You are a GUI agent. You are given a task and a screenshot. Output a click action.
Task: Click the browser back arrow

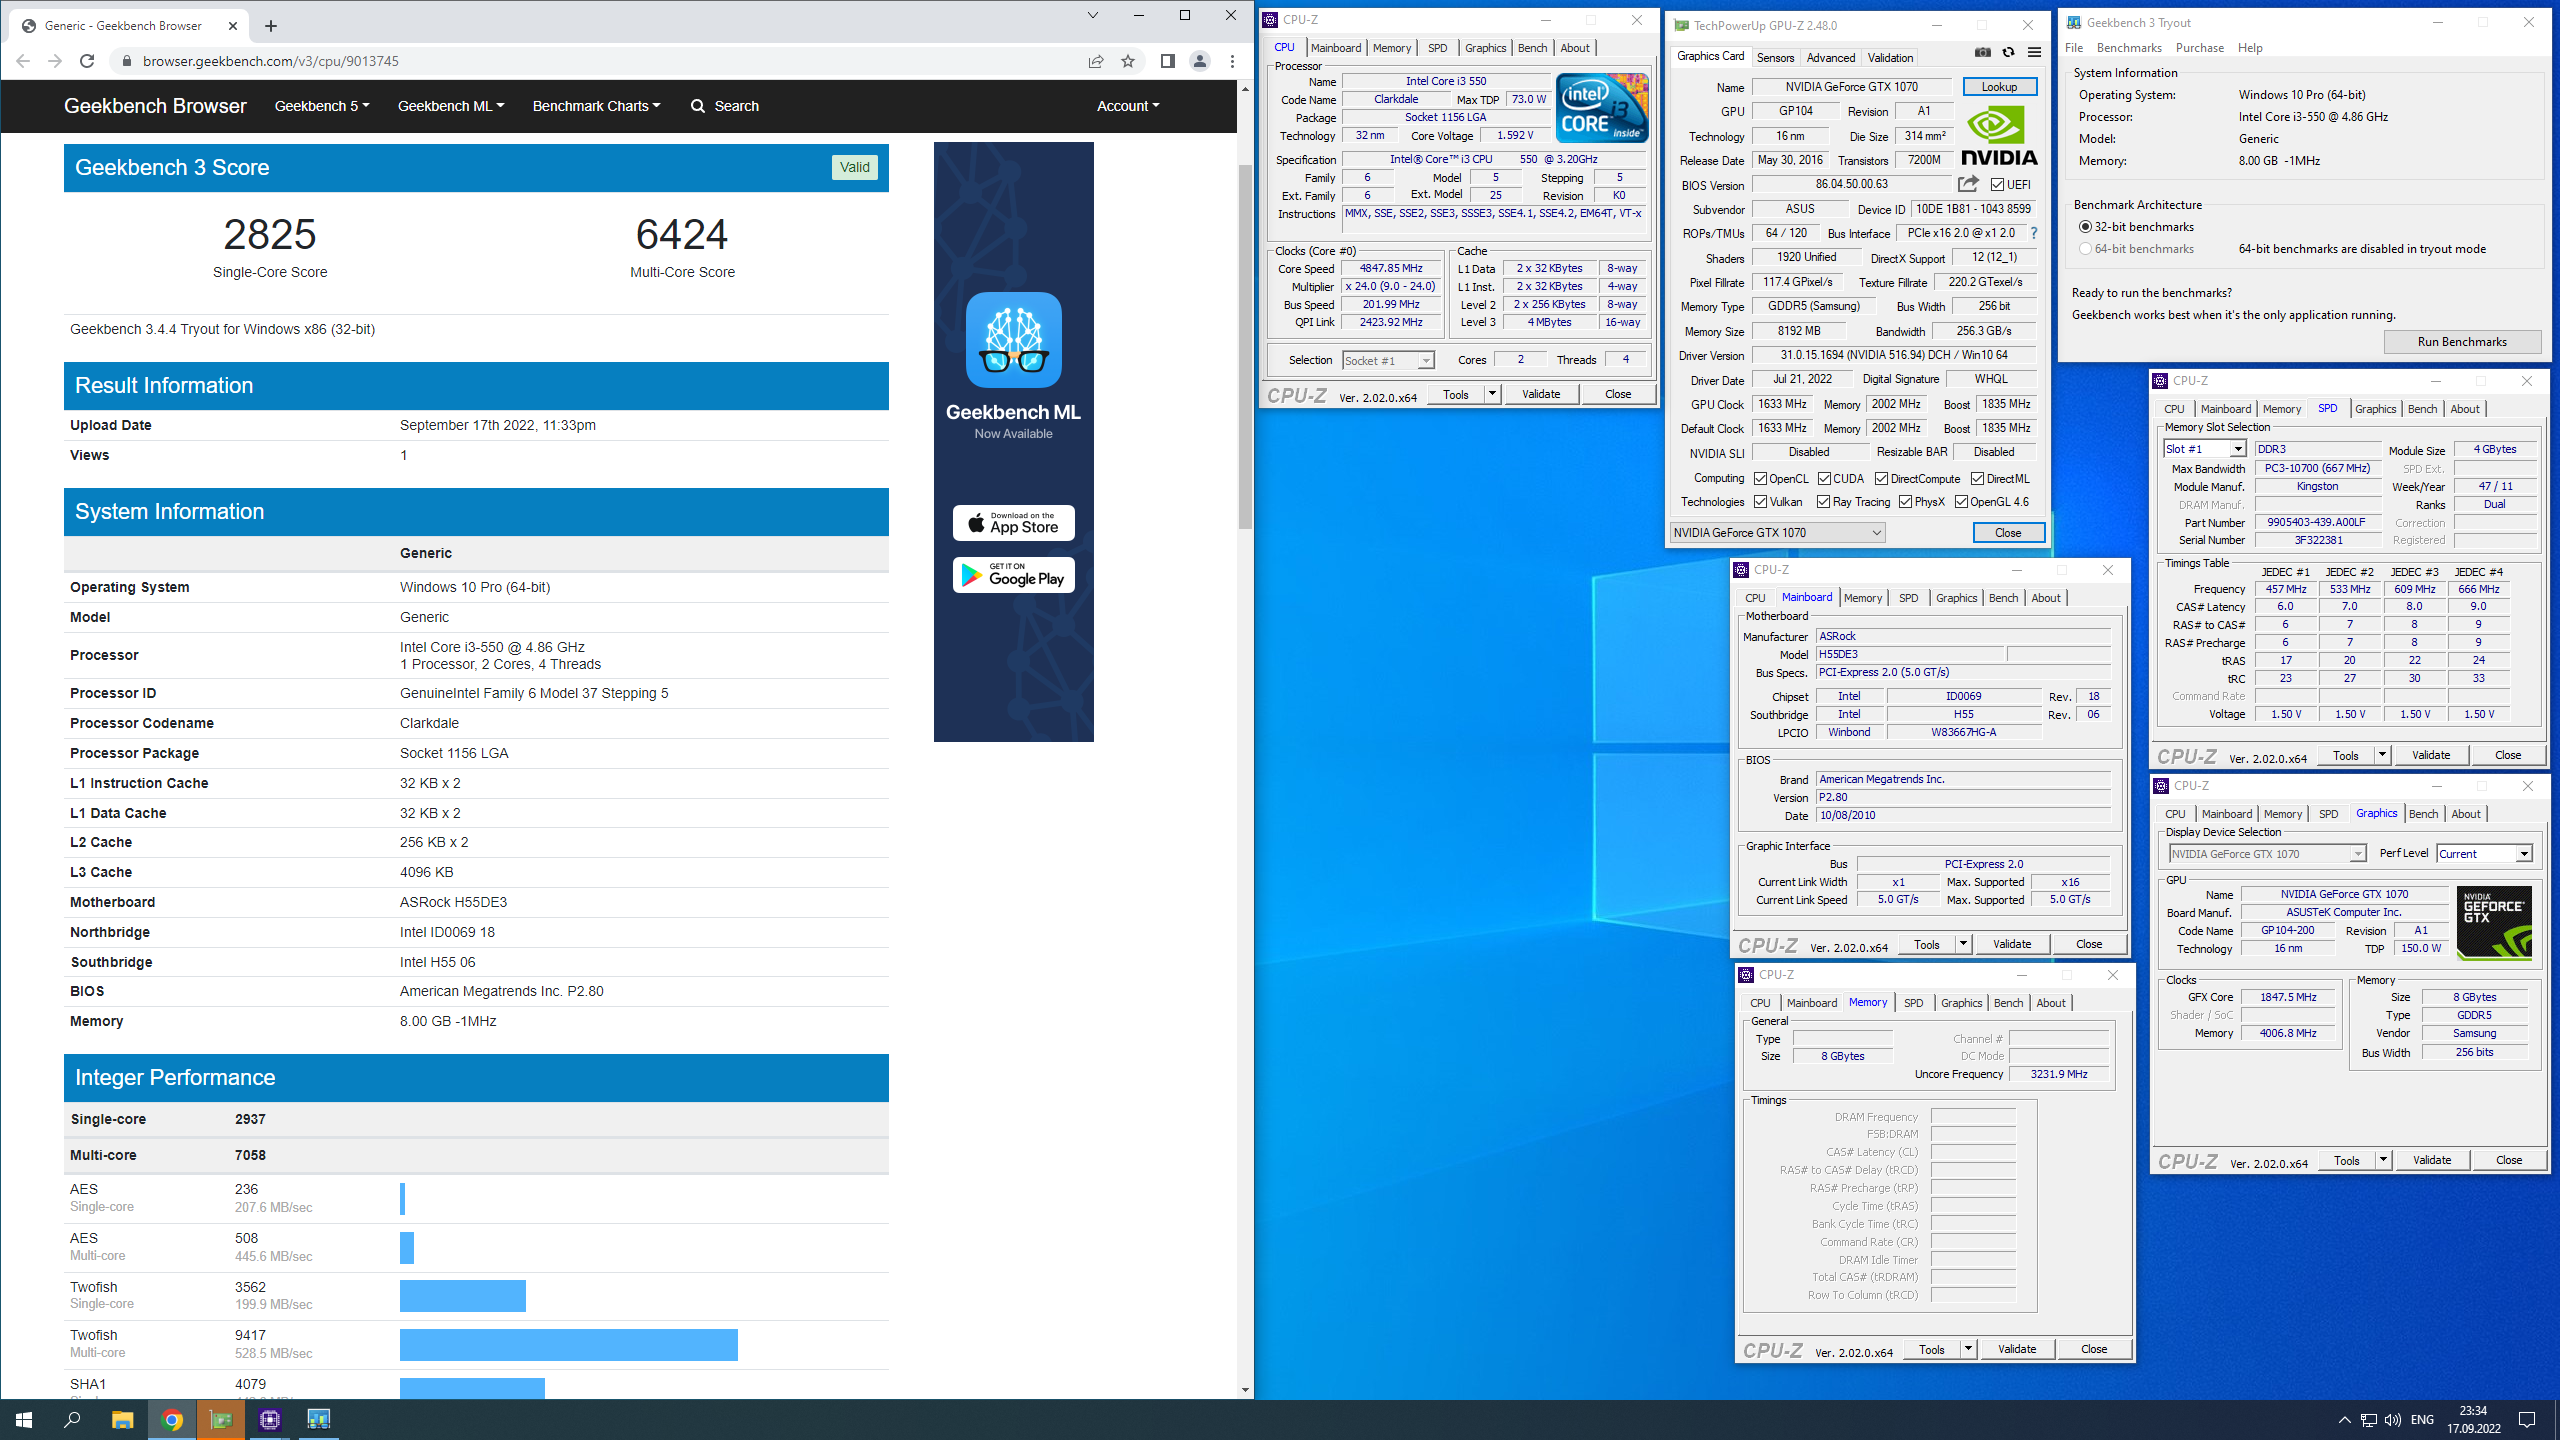pyautogui.click(x=23, y=61)
